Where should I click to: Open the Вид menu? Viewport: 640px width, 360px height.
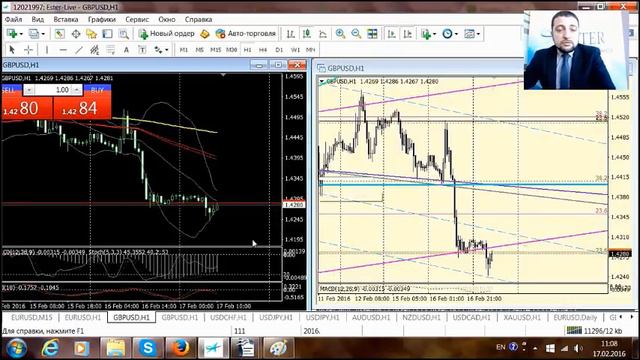click(x=38, y=19)
